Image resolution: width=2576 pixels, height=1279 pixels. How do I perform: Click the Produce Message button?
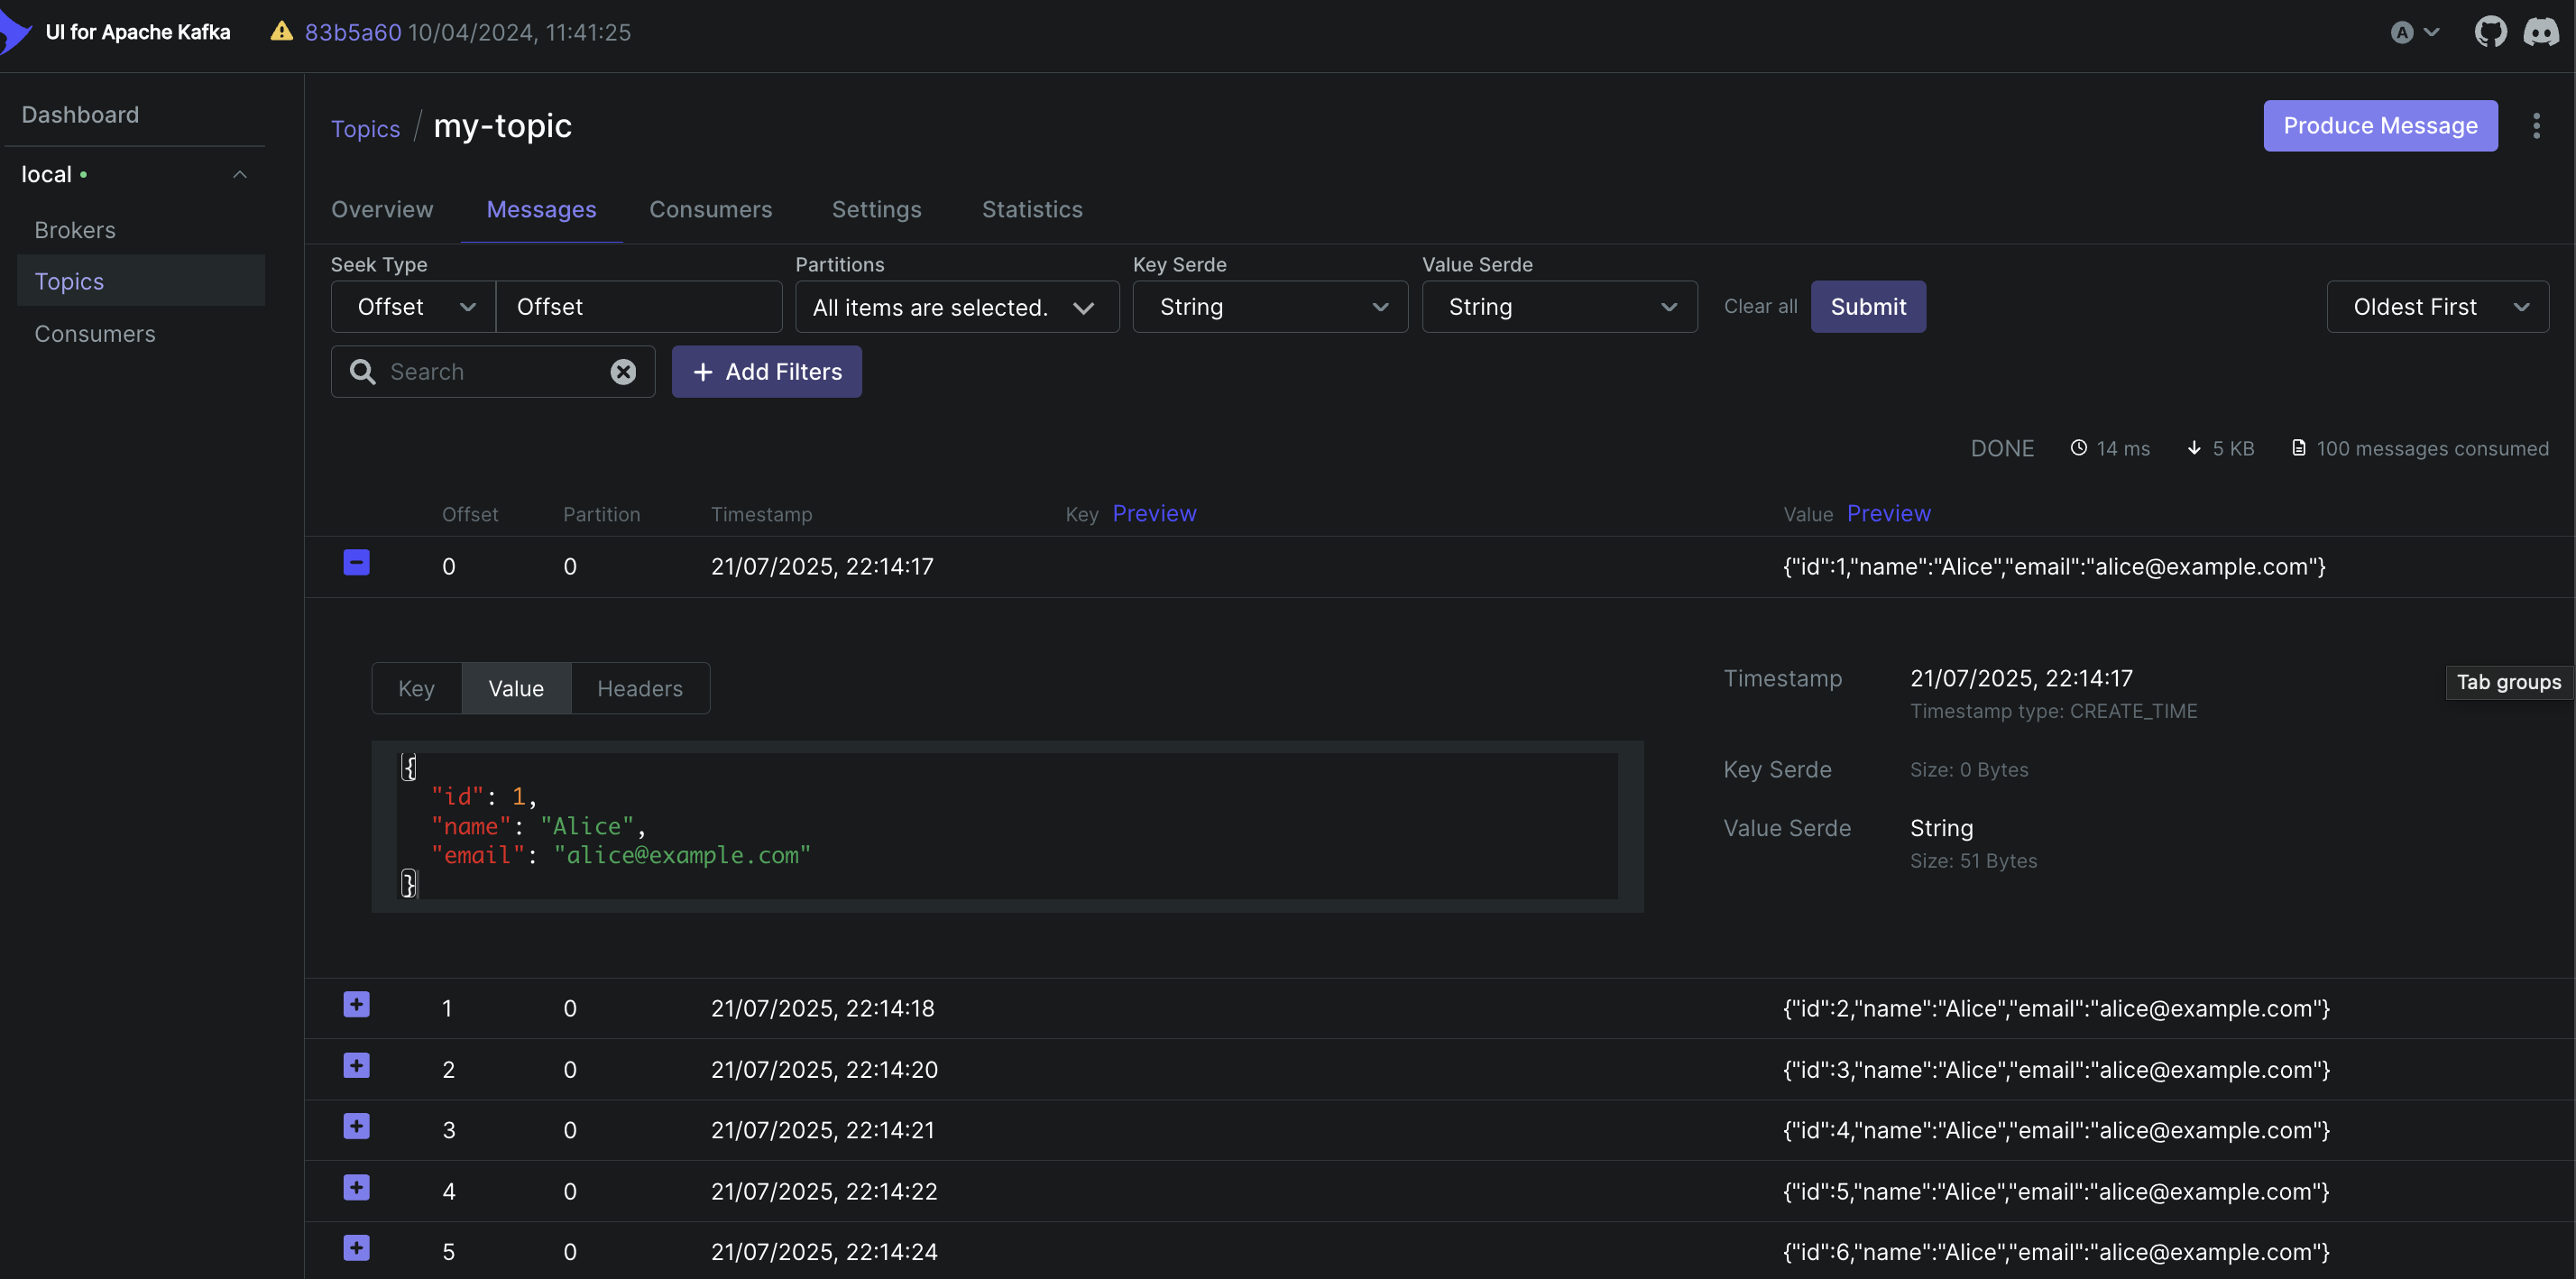pos(2380,126)
